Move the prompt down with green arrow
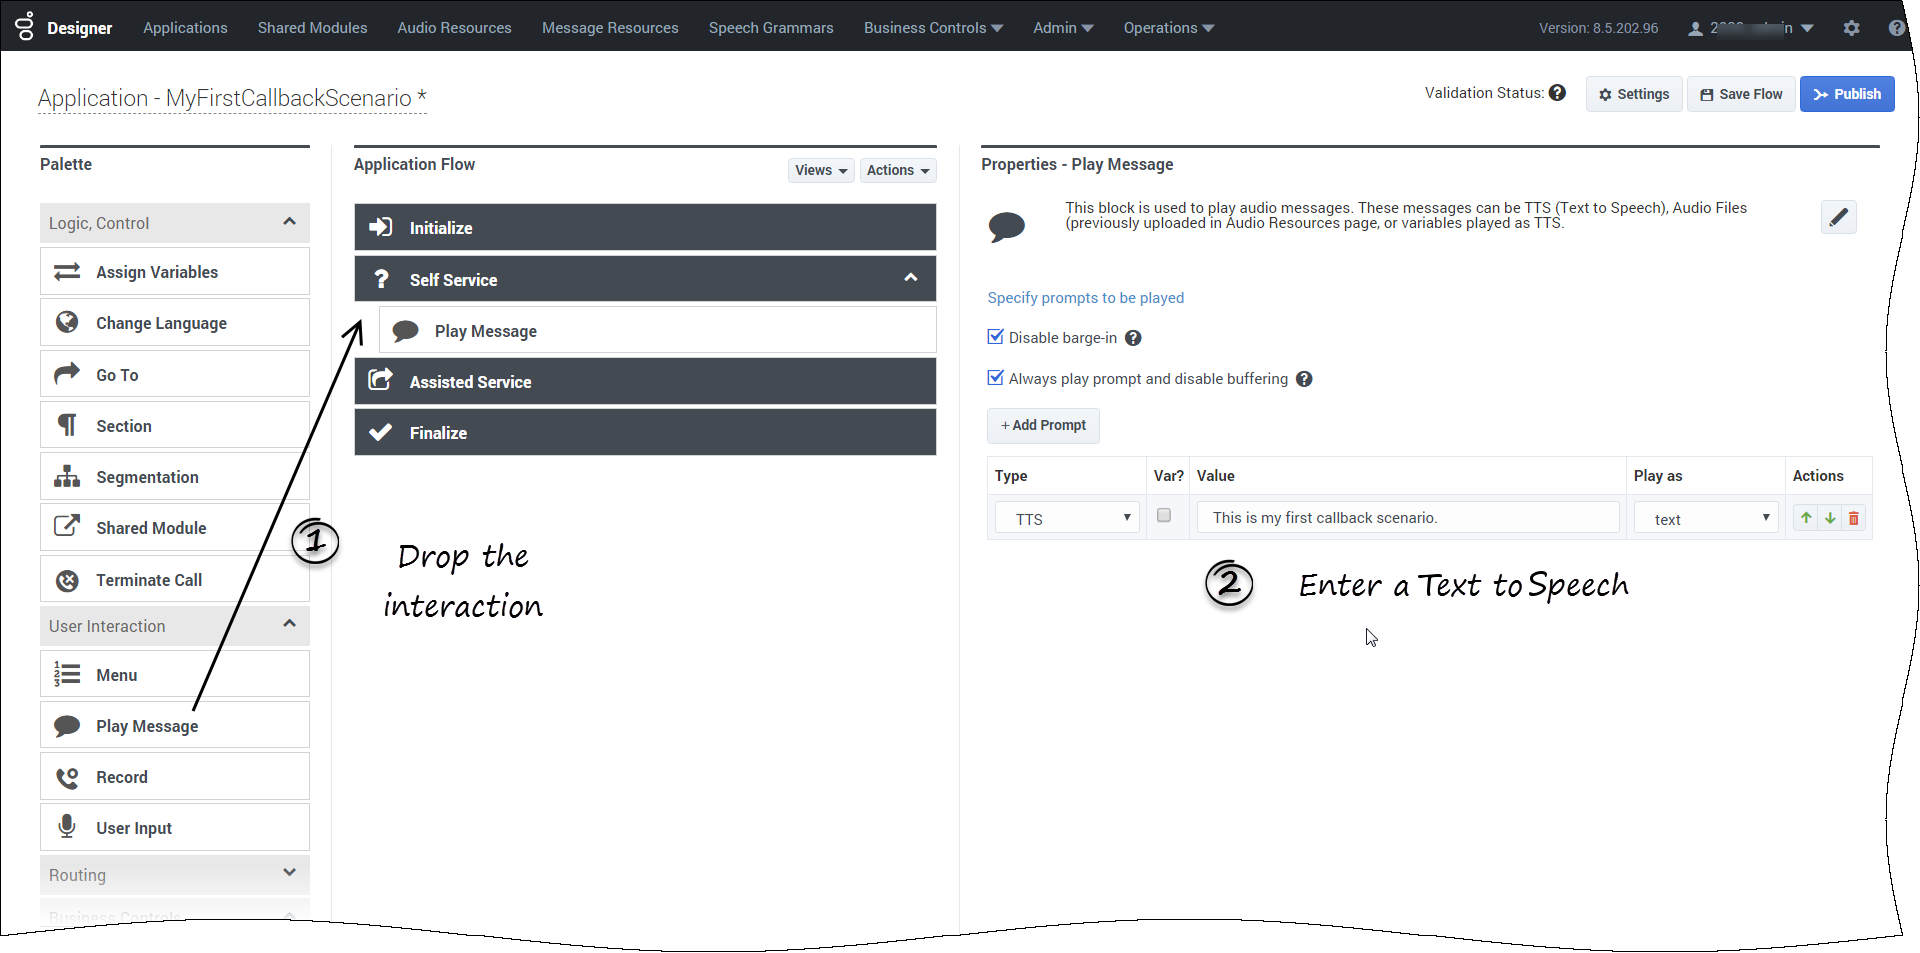 pyautogui.click(x=1830, y=518)
